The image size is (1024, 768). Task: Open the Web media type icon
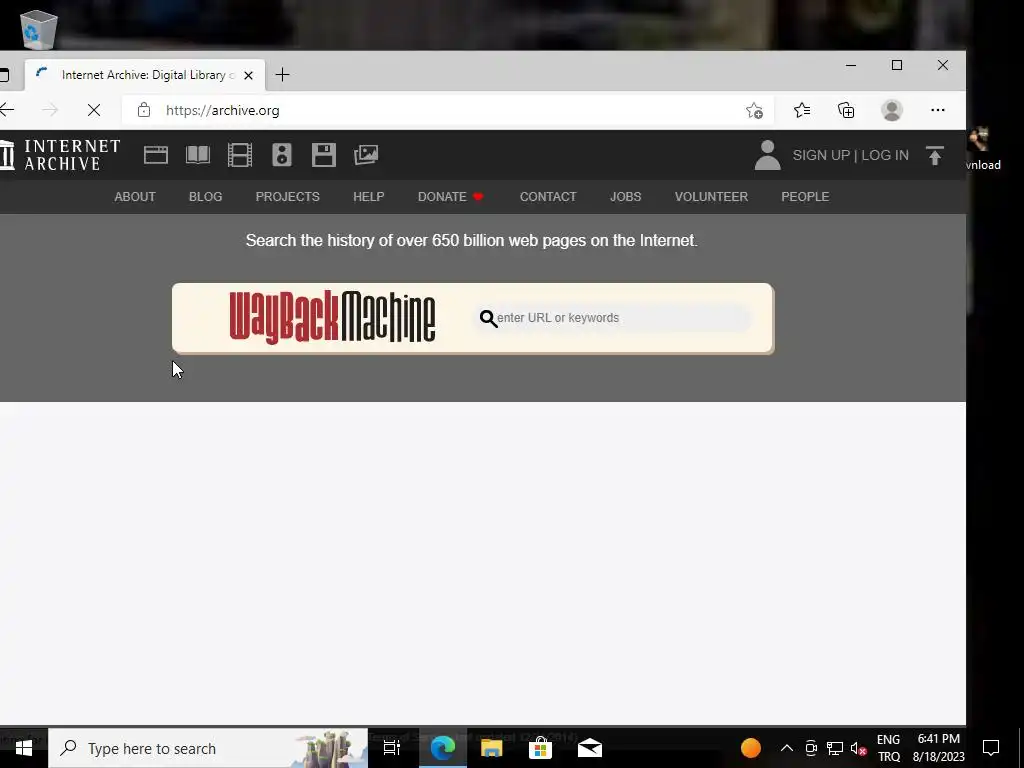point(155,155)
